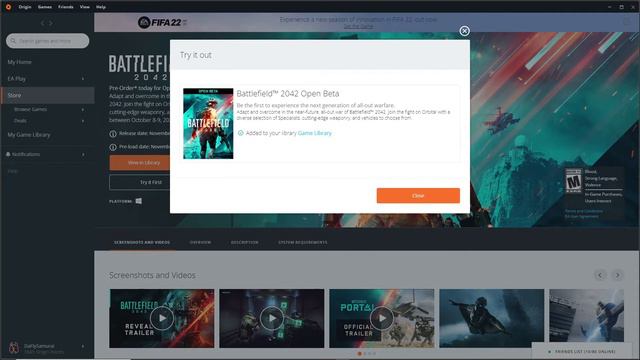Screen dimensions: 640x360
Task: Open the Game Library link in dialog
Action: [x=315, y=133]
